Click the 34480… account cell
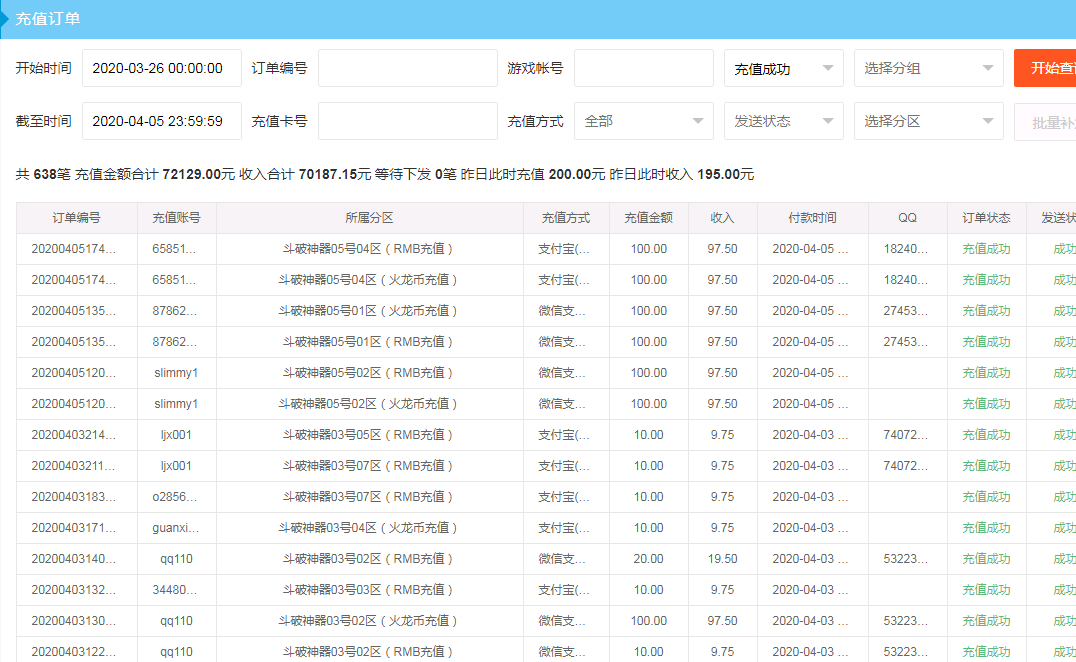The width and height of the screenshot is (1076, 662). pos(176,590)
